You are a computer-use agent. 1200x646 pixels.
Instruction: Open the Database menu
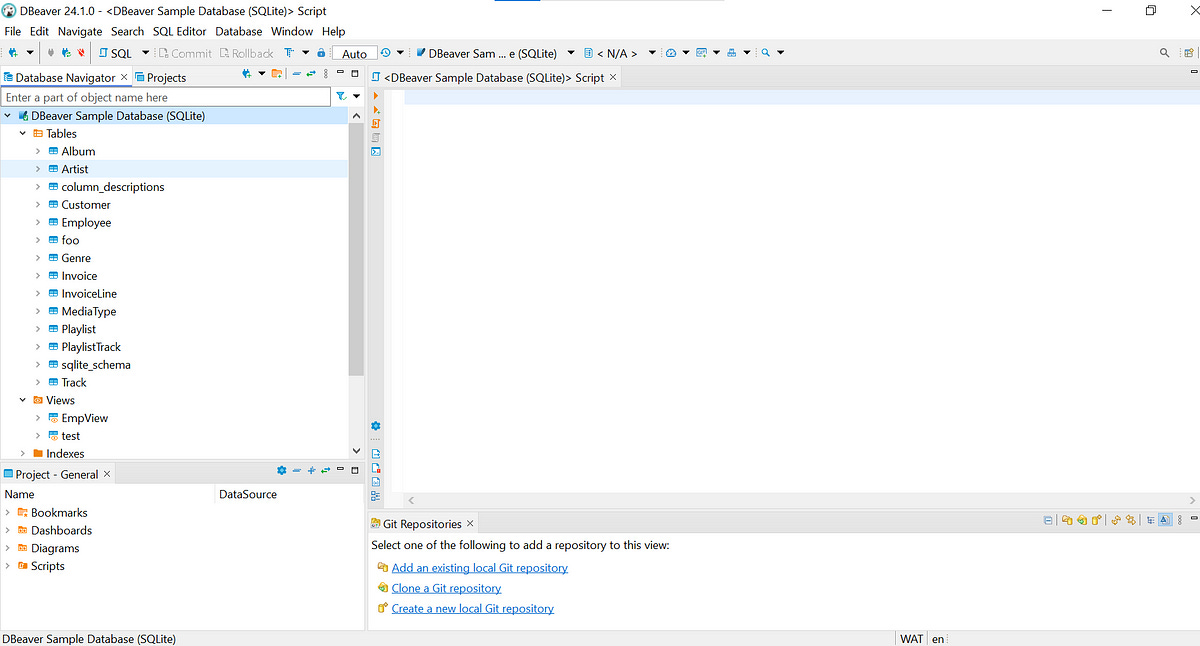click(x=239, y=31)
